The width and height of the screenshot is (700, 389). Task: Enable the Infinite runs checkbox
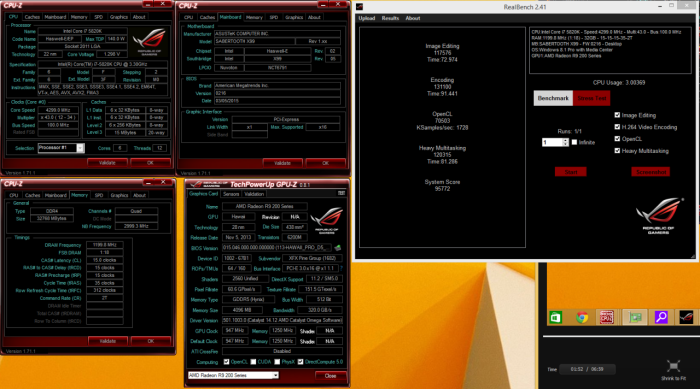coord(575,142)
